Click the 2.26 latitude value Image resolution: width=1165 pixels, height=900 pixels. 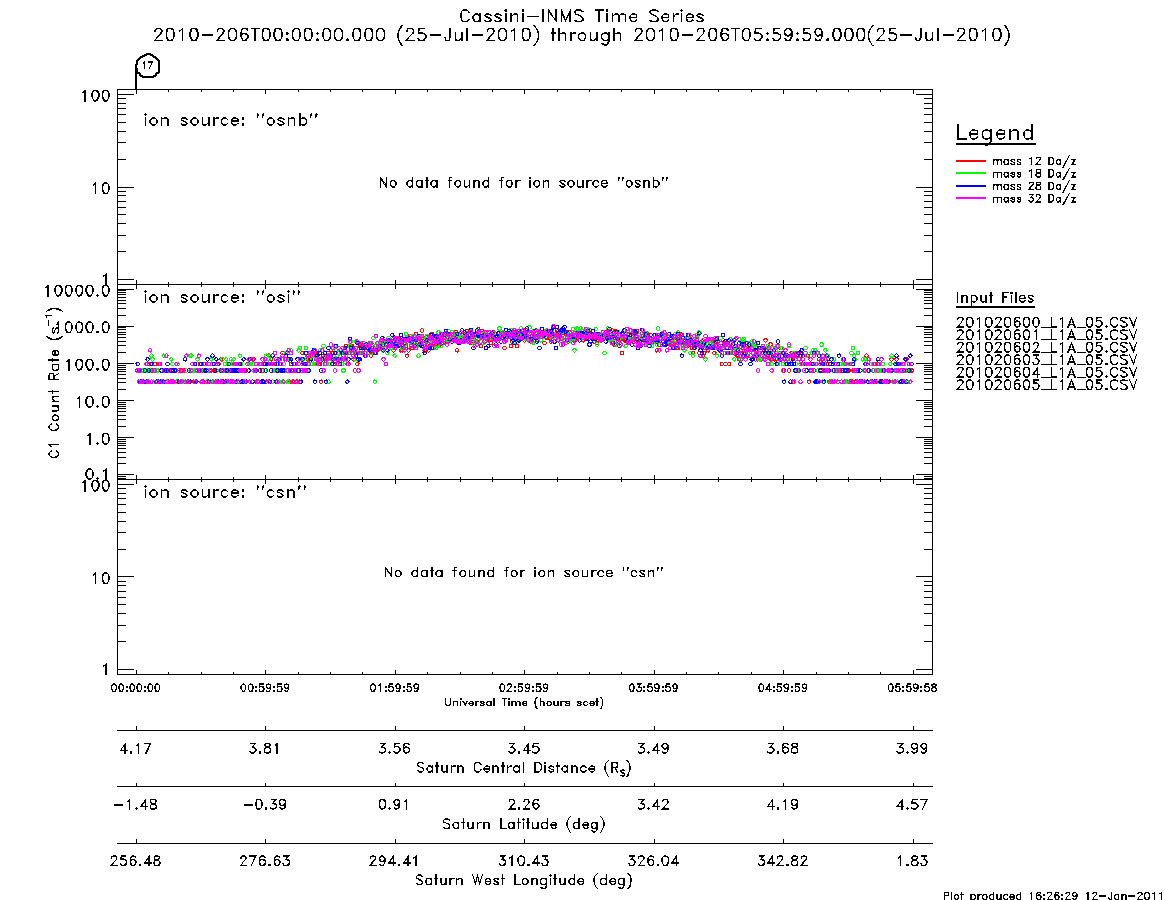click(524, 805)
